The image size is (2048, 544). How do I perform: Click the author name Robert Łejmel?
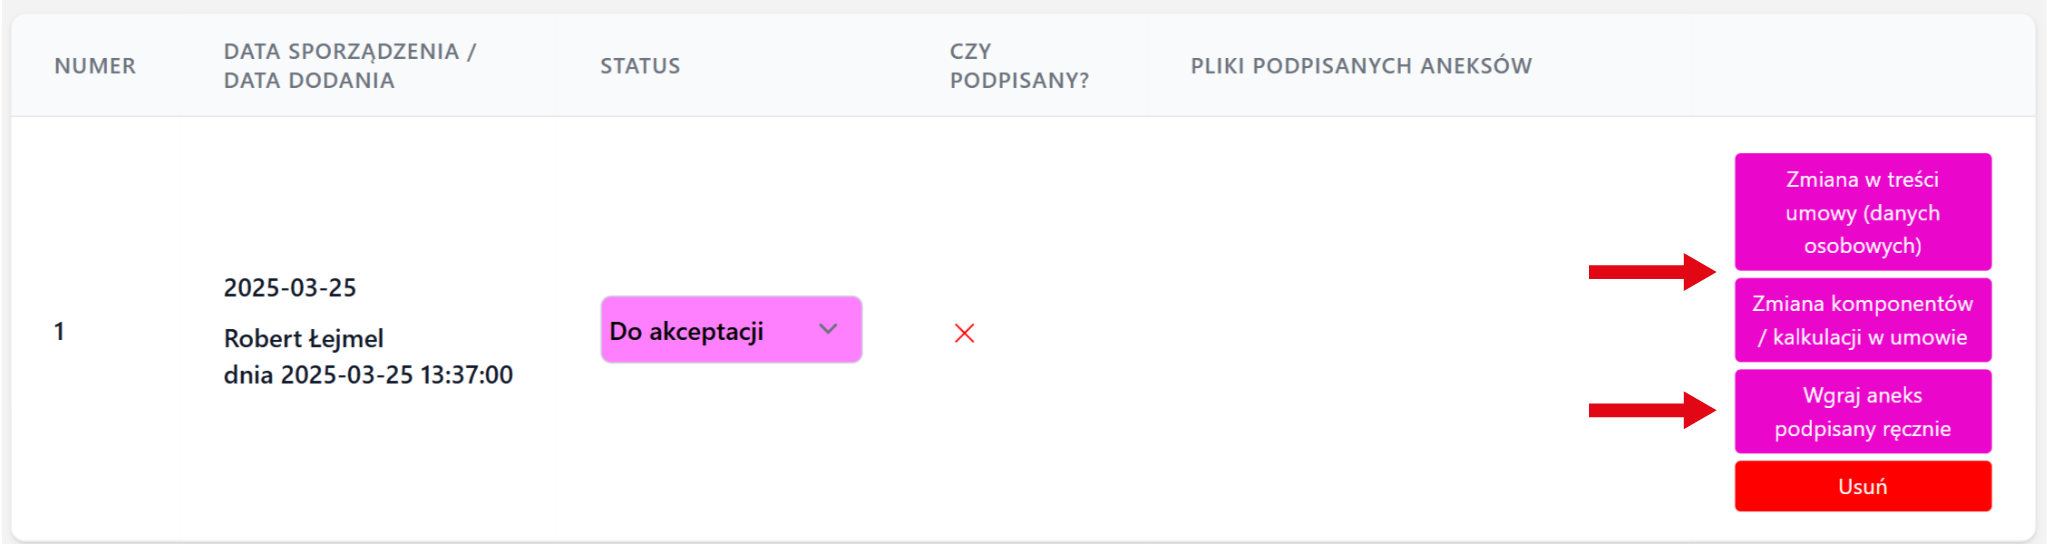click(303, 339)
